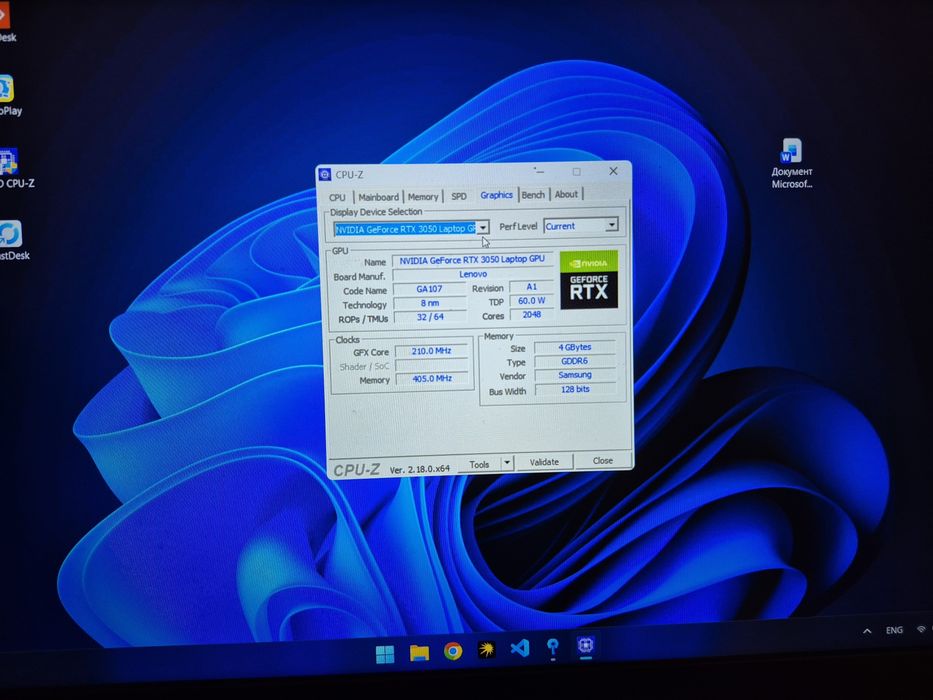
Task: Open the desktop shortcut labeled stDesk
Action: point(12,241)
